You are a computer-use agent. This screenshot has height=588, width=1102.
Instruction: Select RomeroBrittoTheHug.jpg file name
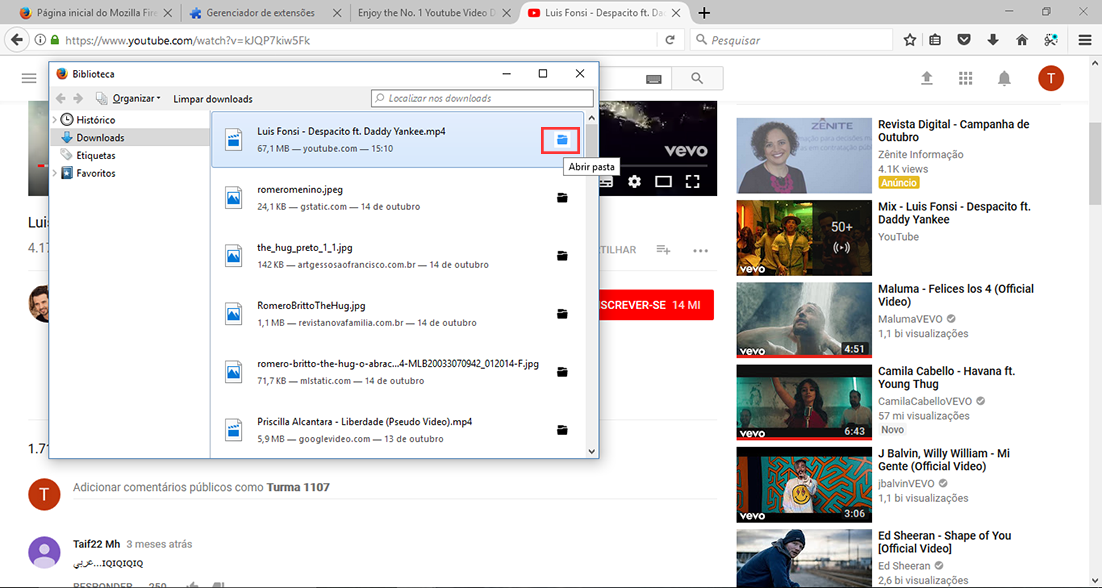pyautogui.click(x=311, y=306)
